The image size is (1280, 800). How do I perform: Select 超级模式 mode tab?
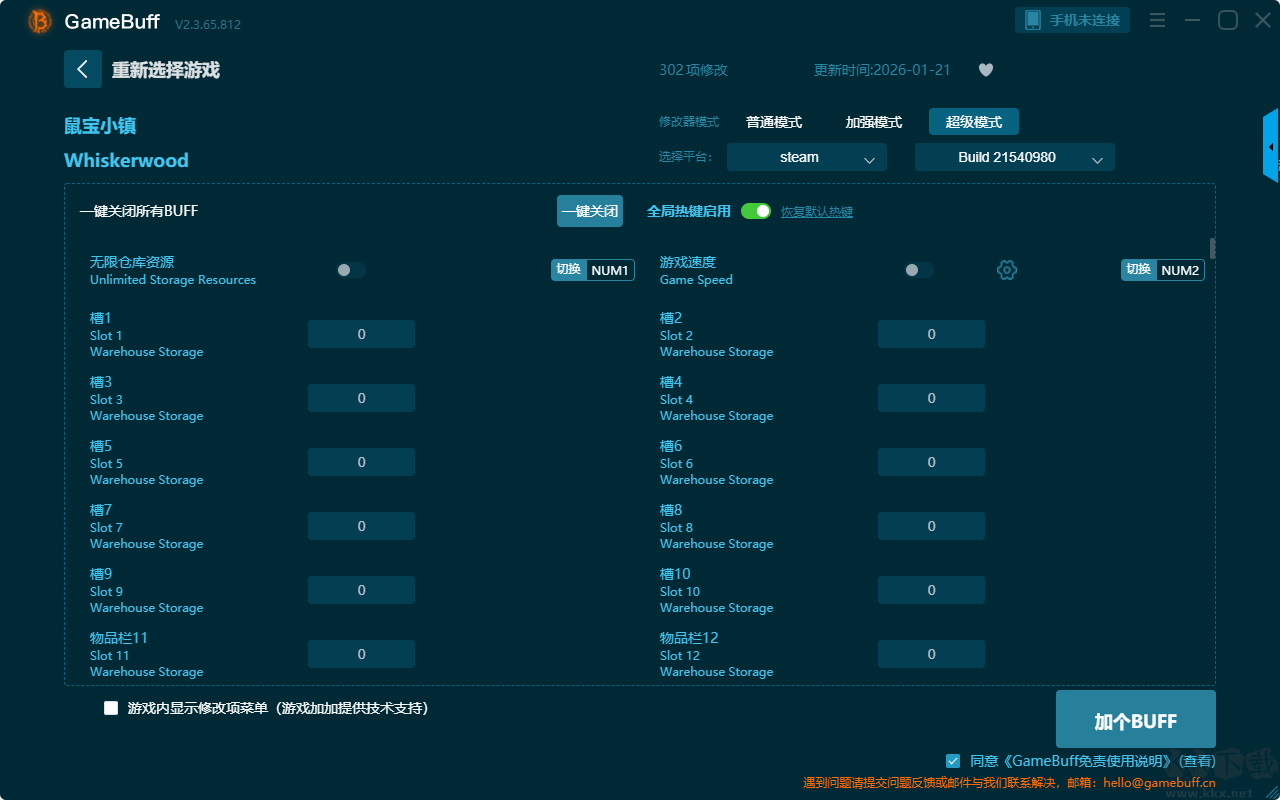pyautogui.click(x=974, y=122)
